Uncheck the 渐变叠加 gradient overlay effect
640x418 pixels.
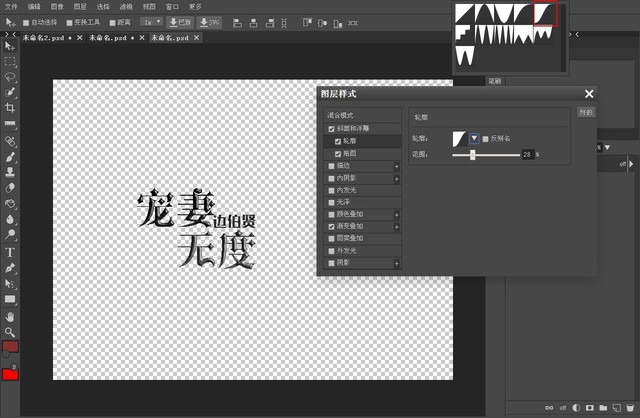click(x=331, y=227)
